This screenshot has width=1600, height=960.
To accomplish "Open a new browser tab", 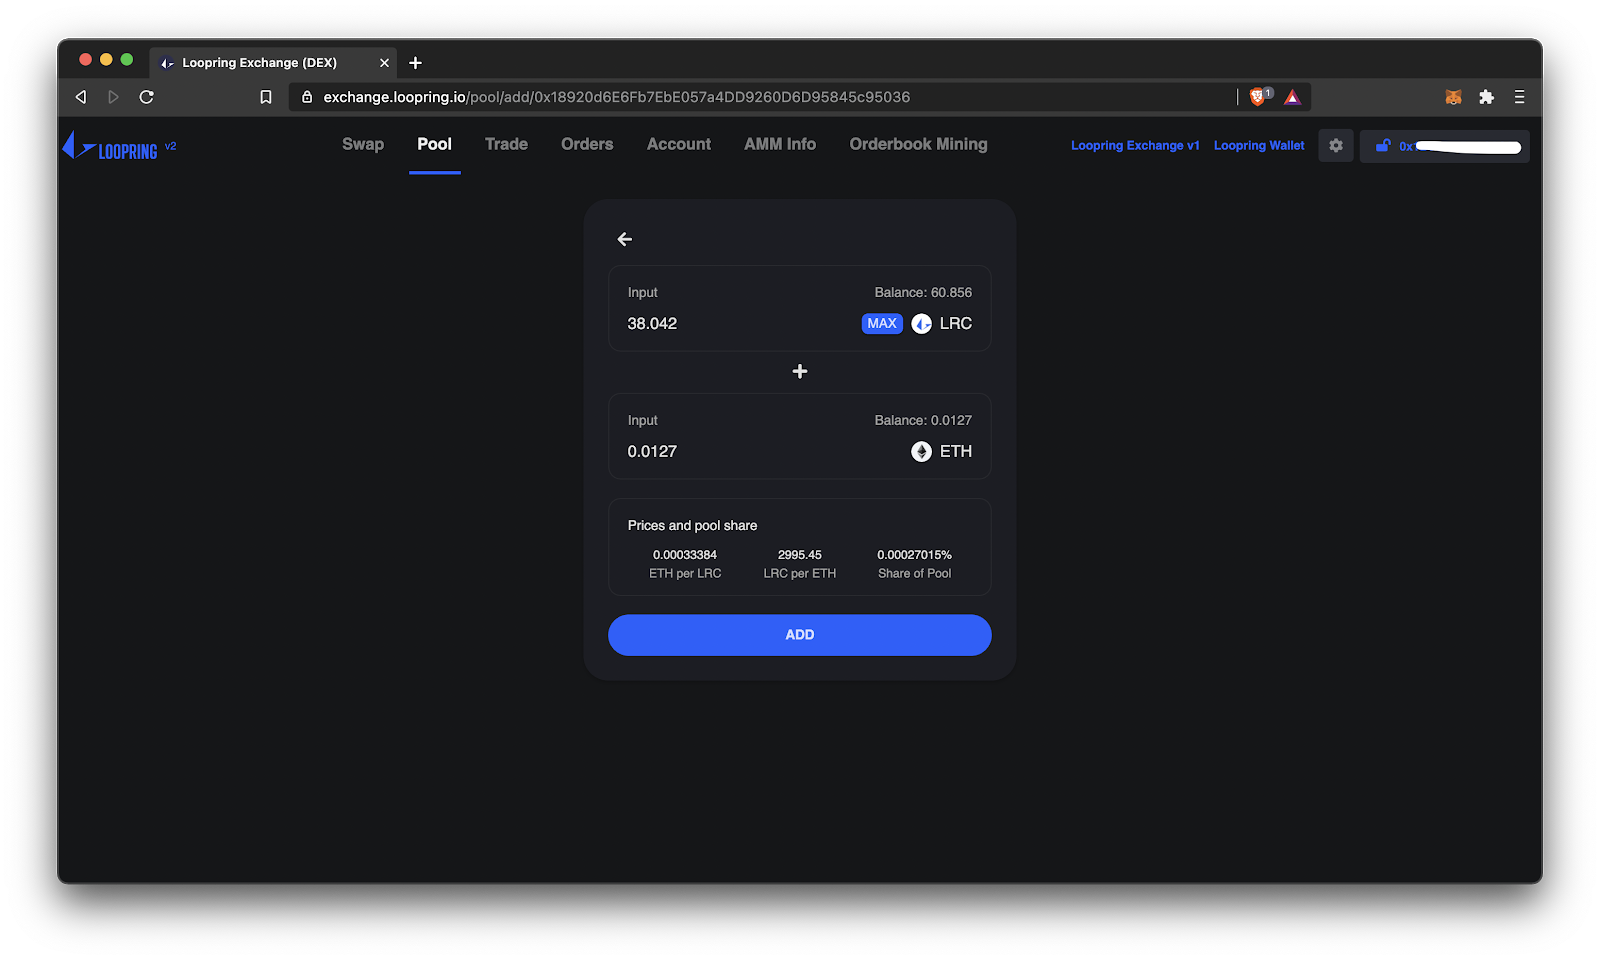I will click(x=416, y=63).
